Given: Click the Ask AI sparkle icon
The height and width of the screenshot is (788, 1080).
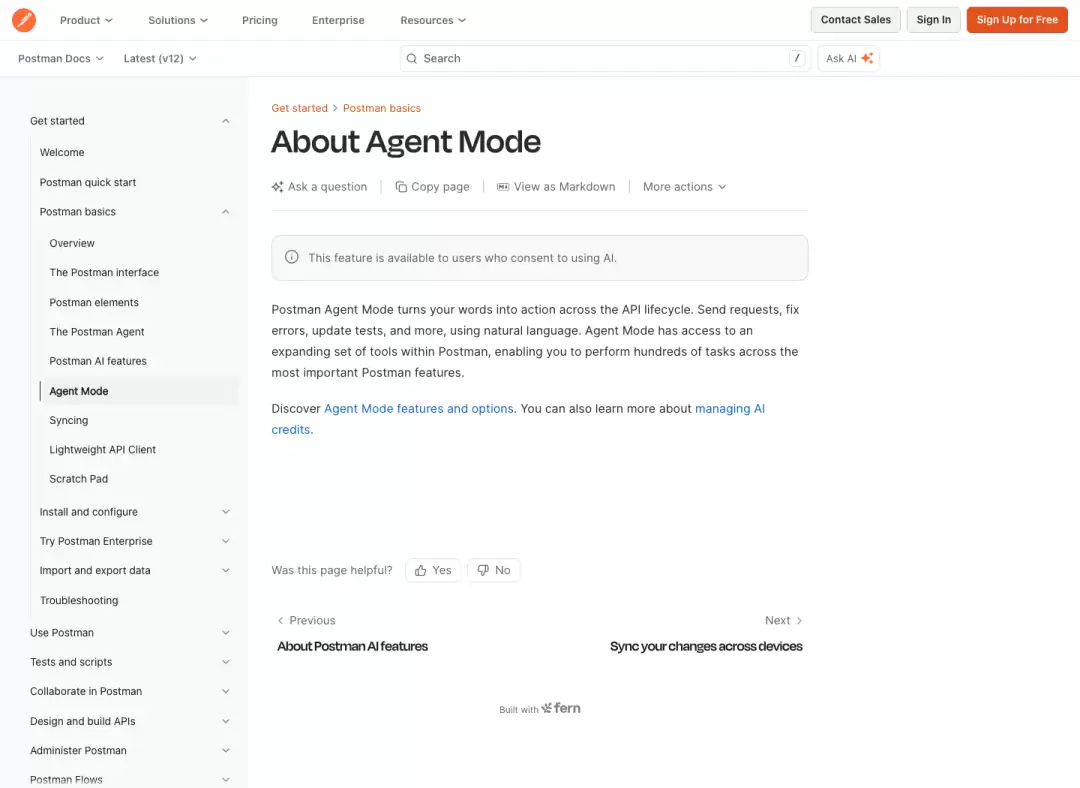Looking at the screenshot, I should pyautogui.click(x=867, y=59).
